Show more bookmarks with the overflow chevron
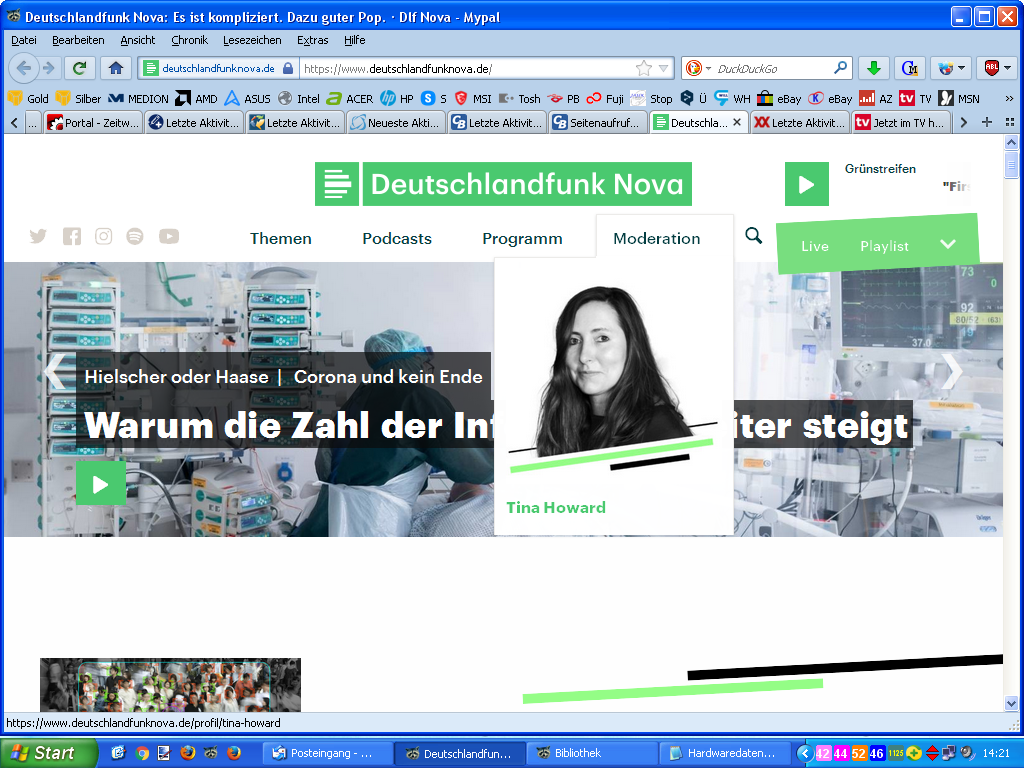Image resolution: width=1024 pixels, height=768 pixels. [x=1009, y=99]
